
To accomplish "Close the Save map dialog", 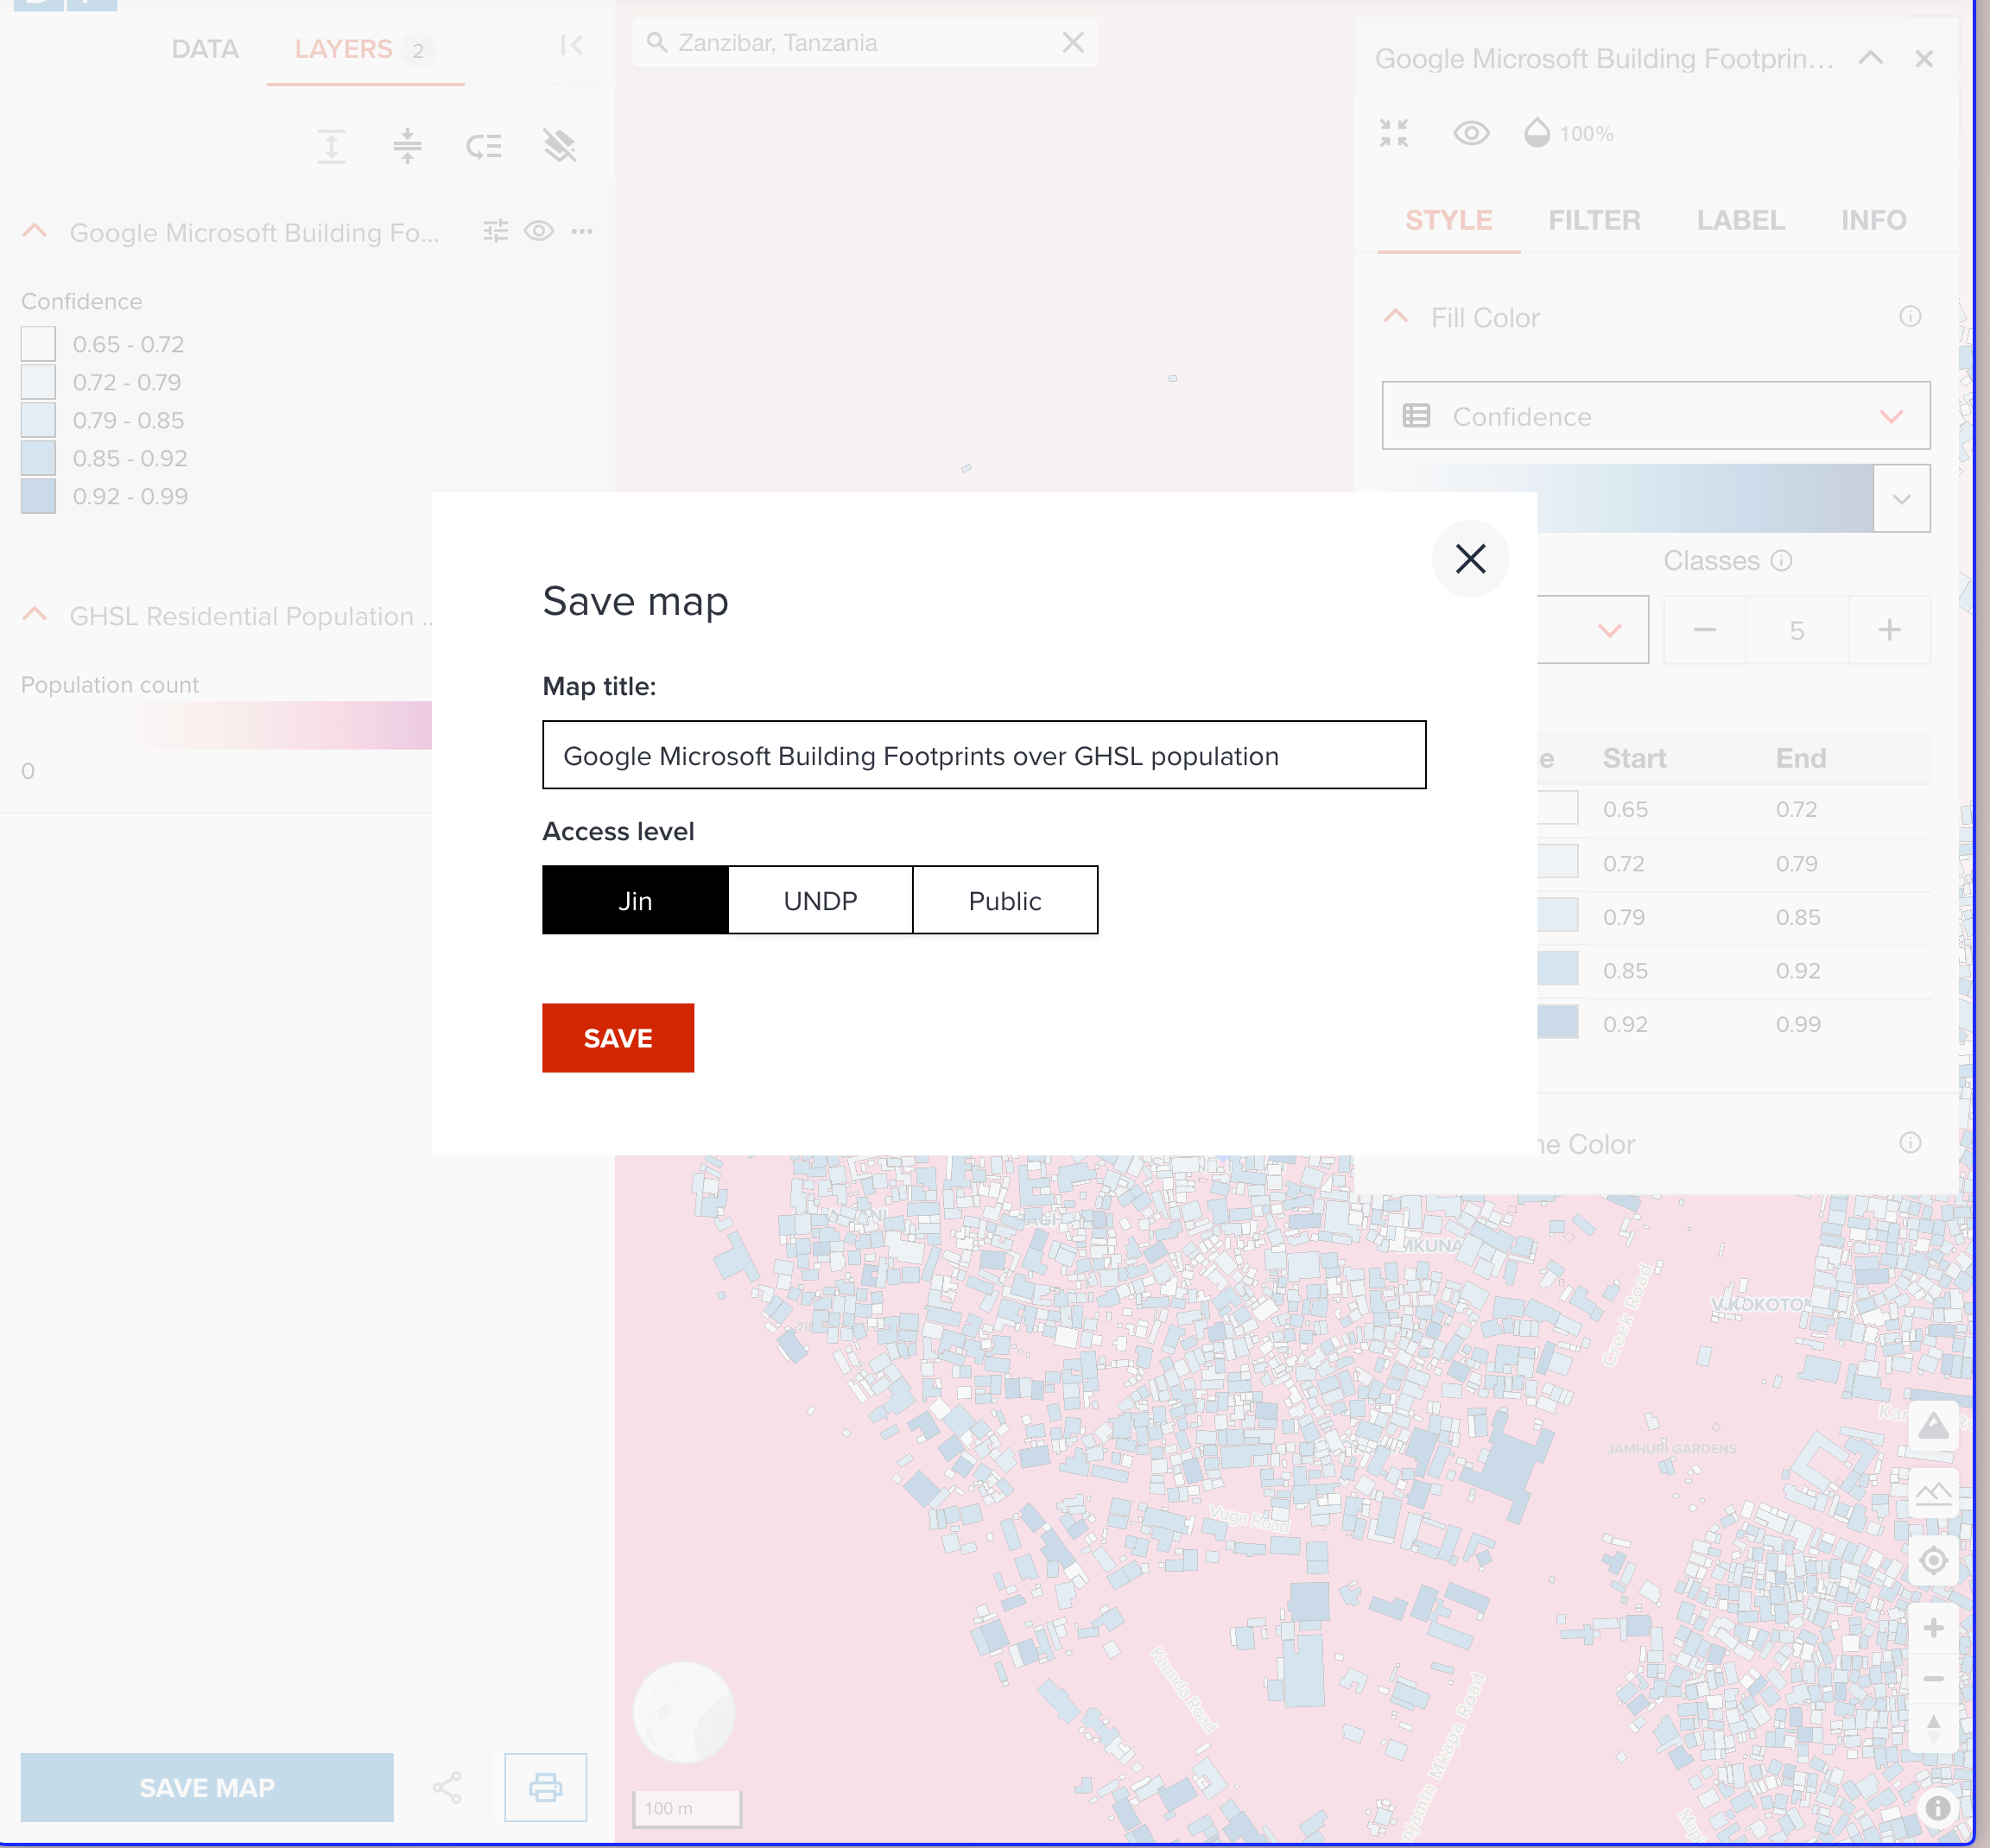I will tap(1470, 559).
